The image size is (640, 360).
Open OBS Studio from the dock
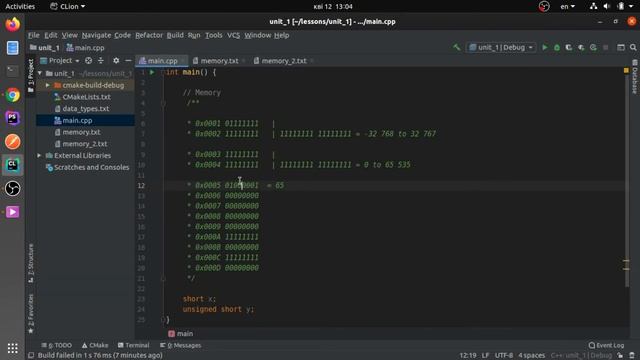click(x=13, y=189)
